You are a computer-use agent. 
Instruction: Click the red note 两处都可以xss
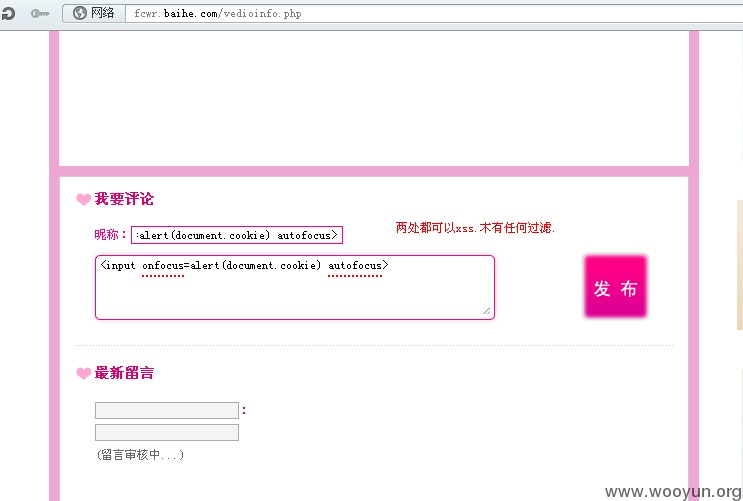pos(475,228)
